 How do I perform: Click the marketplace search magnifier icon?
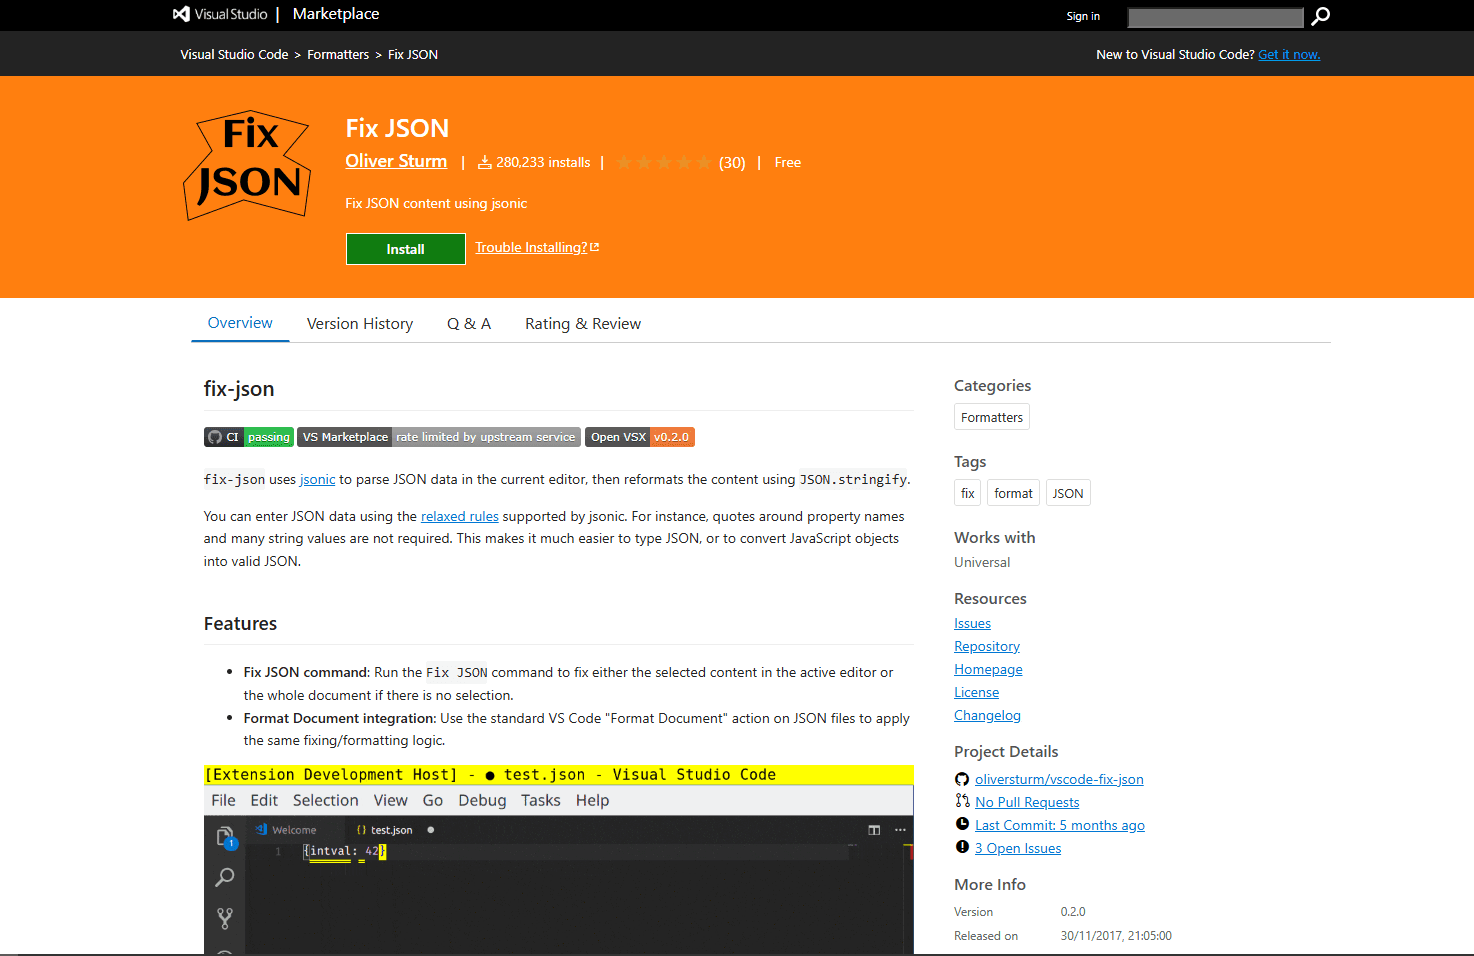(1320, 17)
